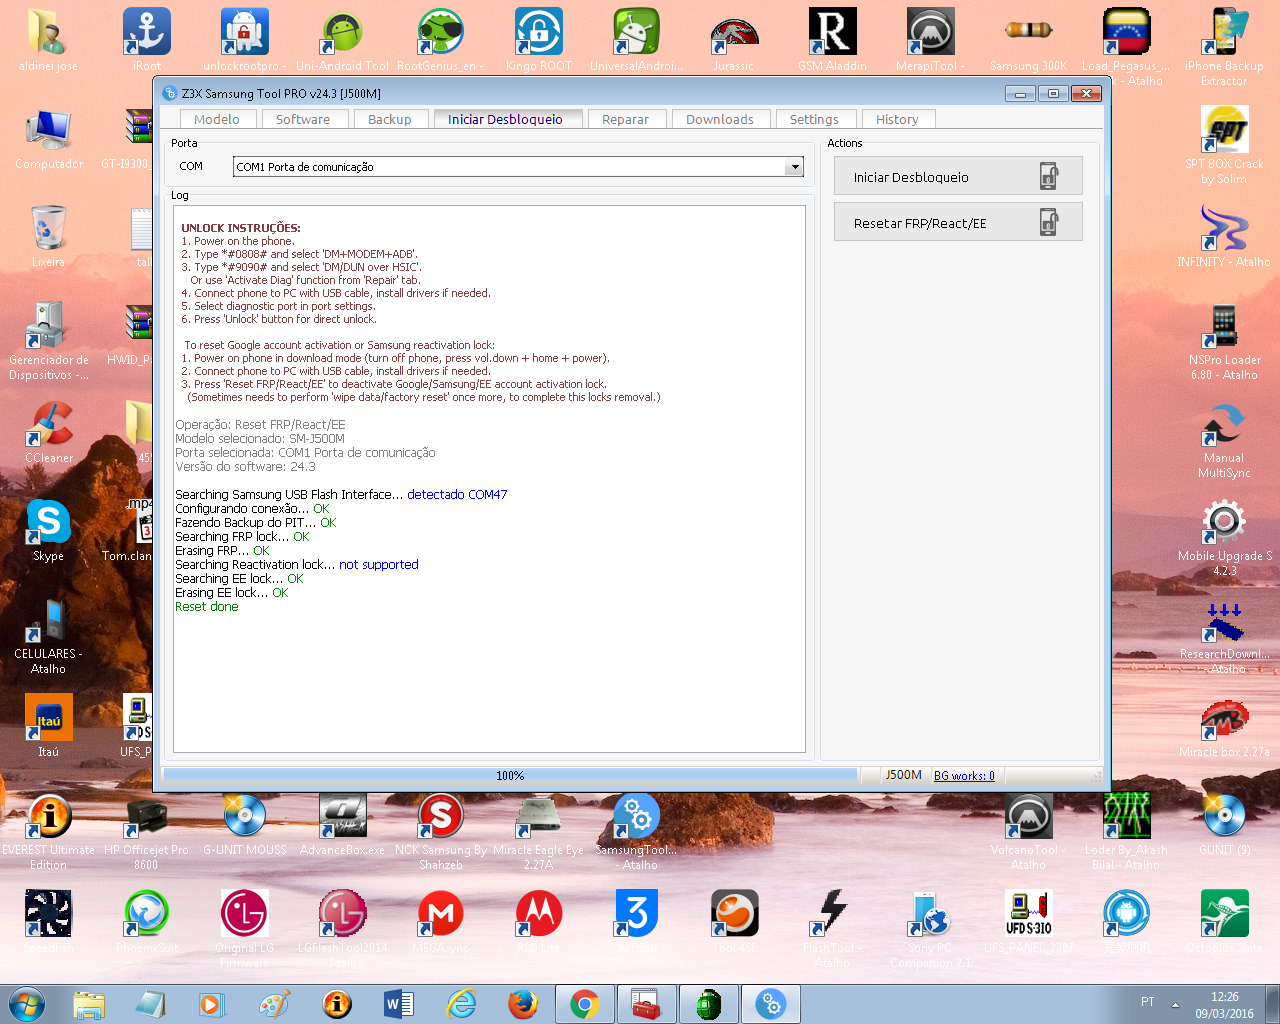Click the COM1 Porta de comunicação field
Viewport: 1280px width, 1024px height.
[518, 167]
